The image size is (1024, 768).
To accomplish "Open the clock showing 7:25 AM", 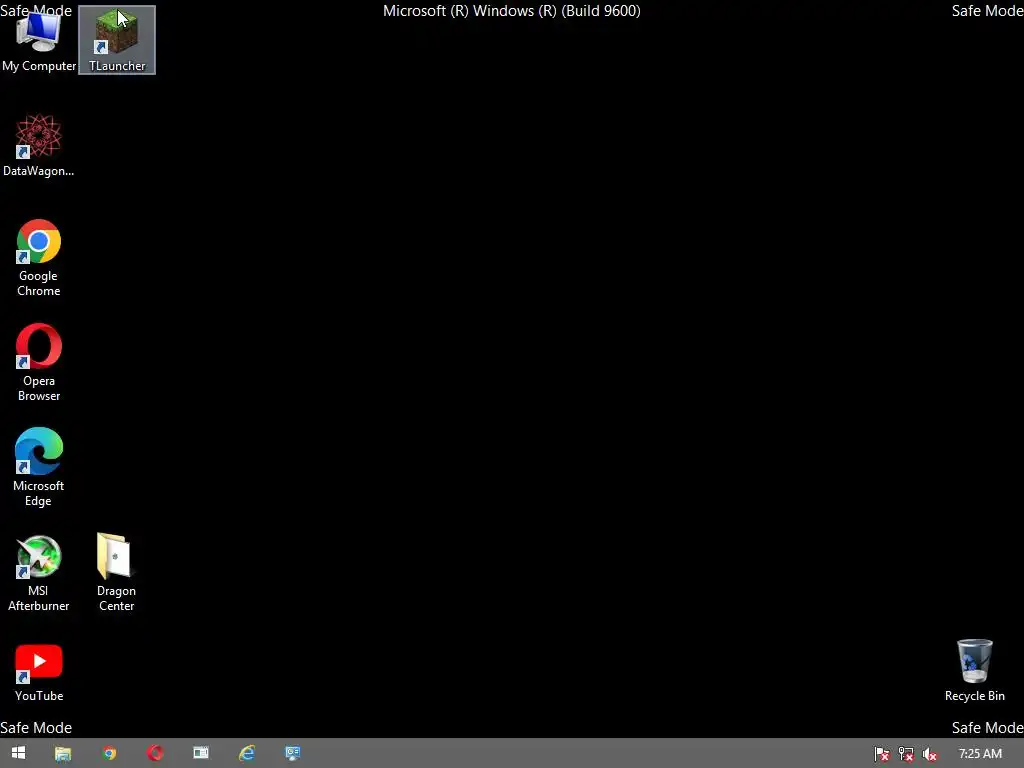I will (x=980, y=754).
